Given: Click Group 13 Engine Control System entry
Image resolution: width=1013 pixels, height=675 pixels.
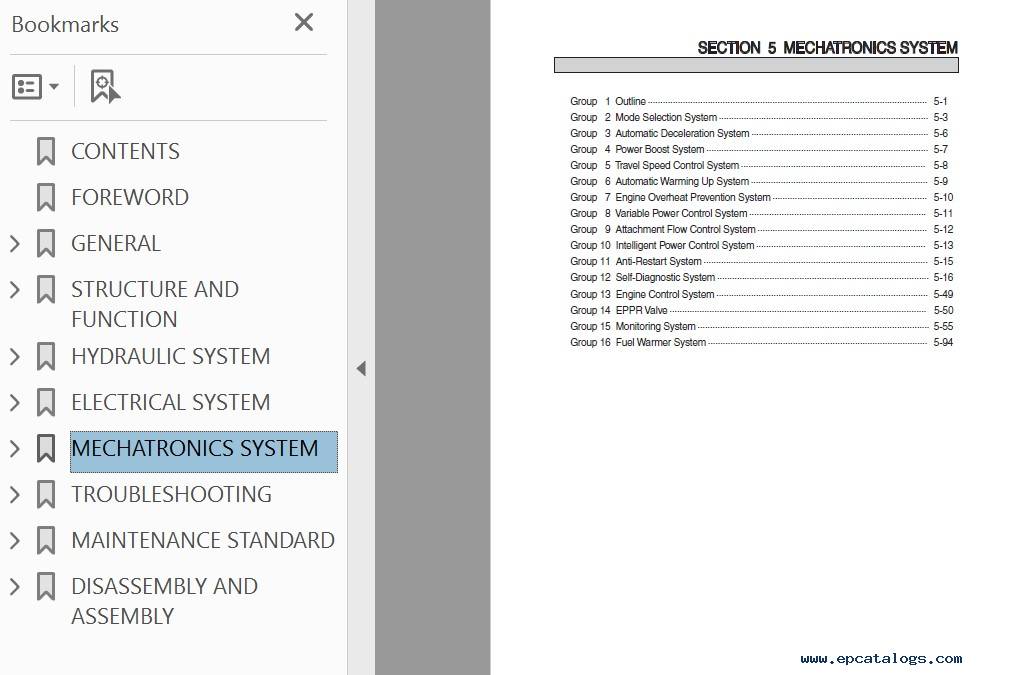Looking at the screenshot, I should click(761, 295).
